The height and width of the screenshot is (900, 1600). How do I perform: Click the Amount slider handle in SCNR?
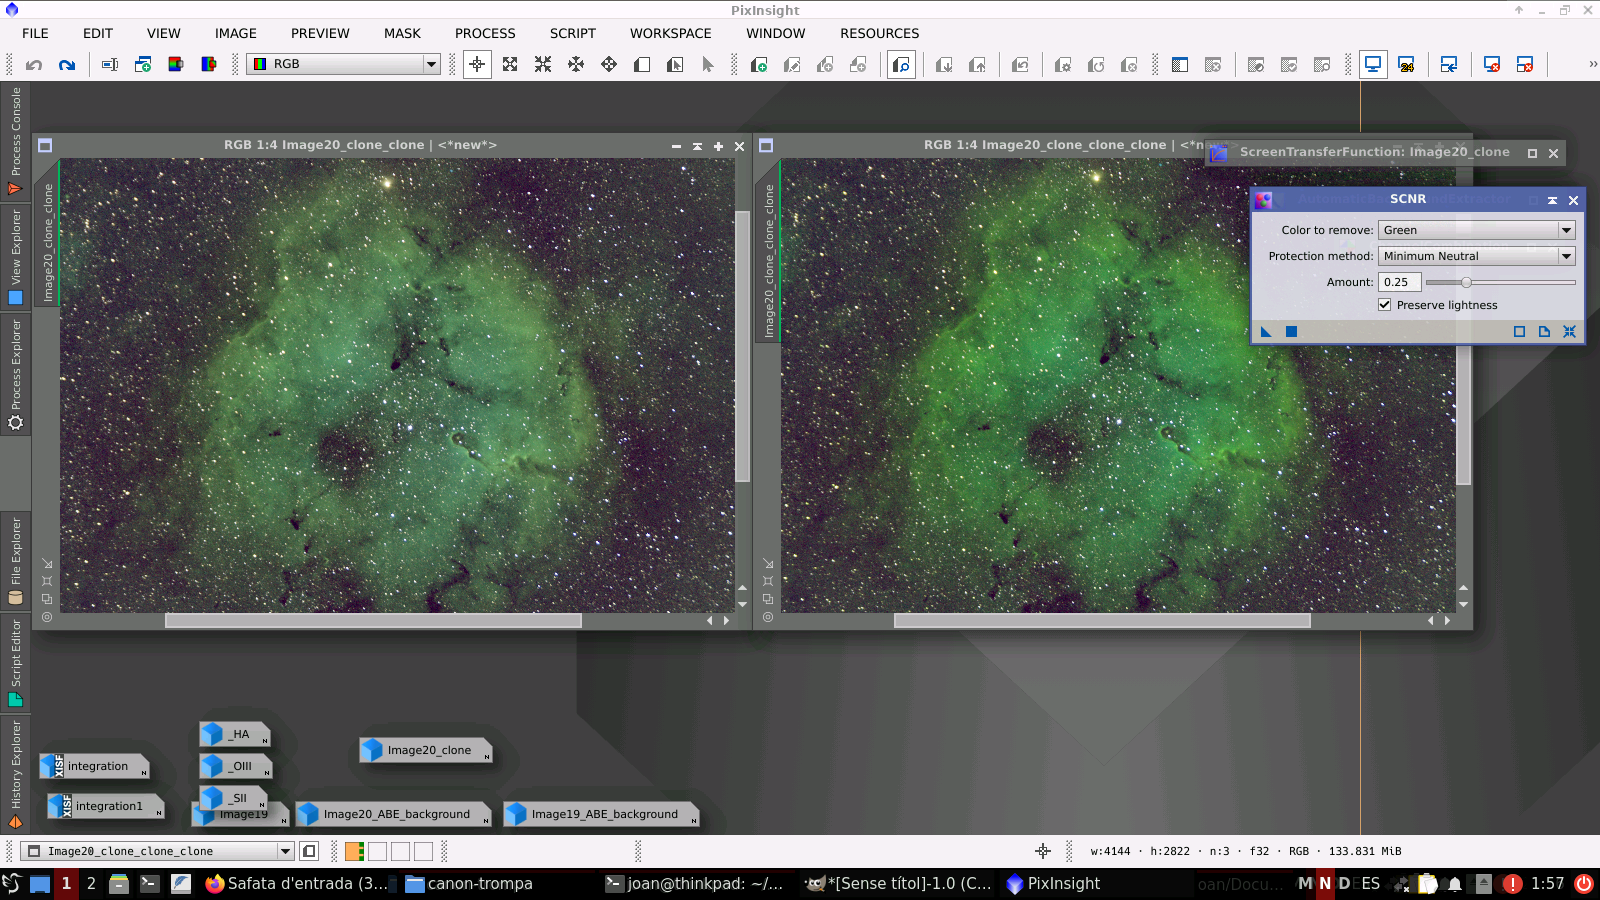tap(1466, 283)
